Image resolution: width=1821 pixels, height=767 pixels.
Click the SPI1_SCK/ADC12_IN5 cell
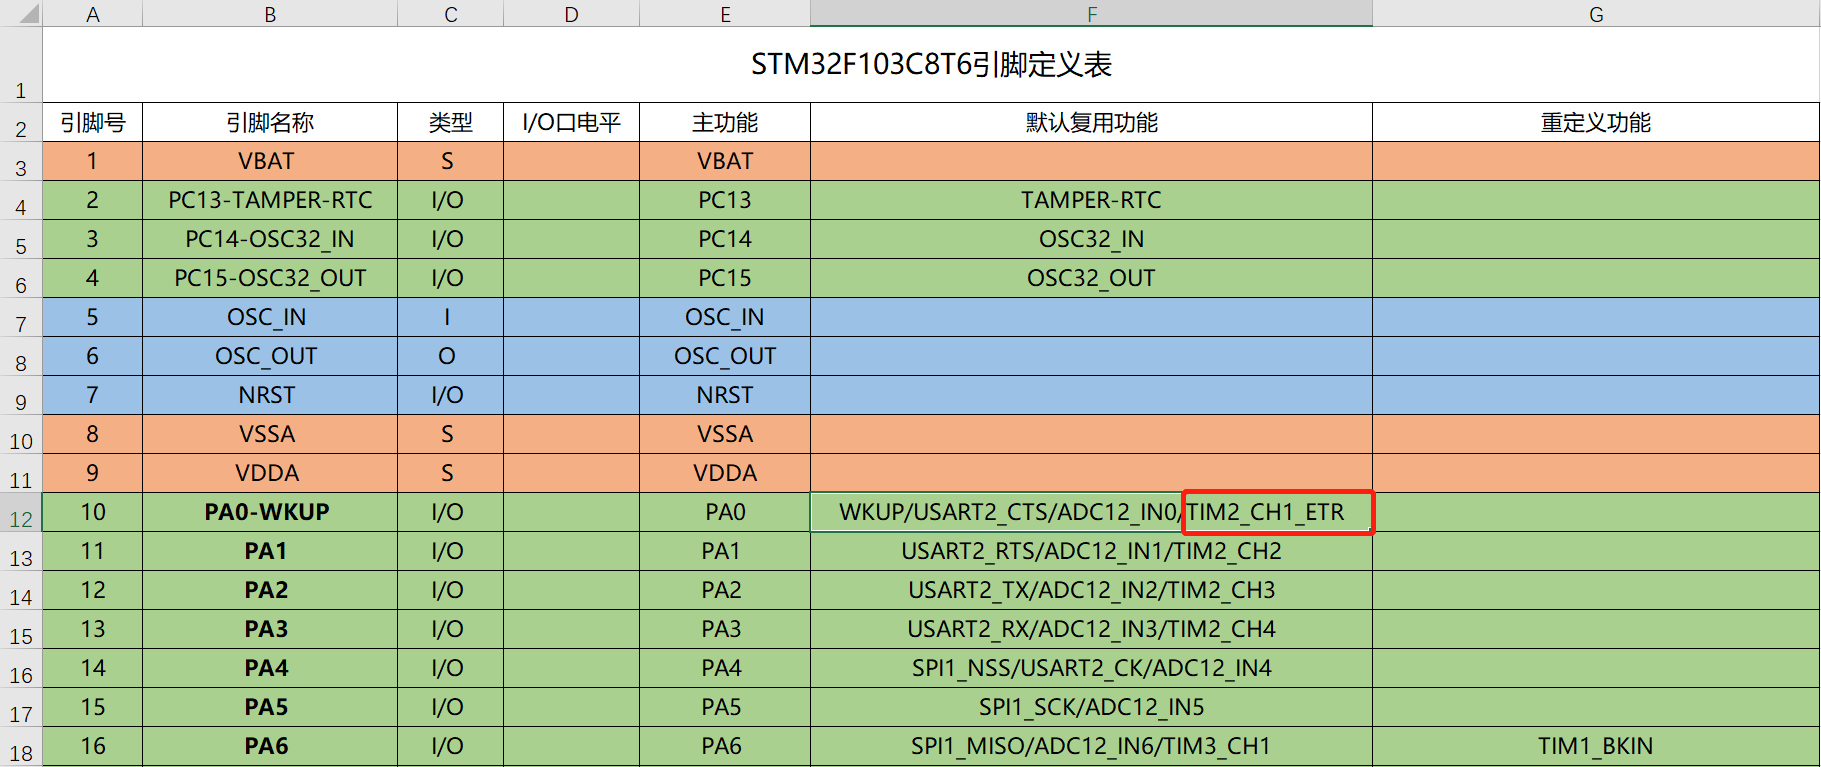click(1091, 707)
